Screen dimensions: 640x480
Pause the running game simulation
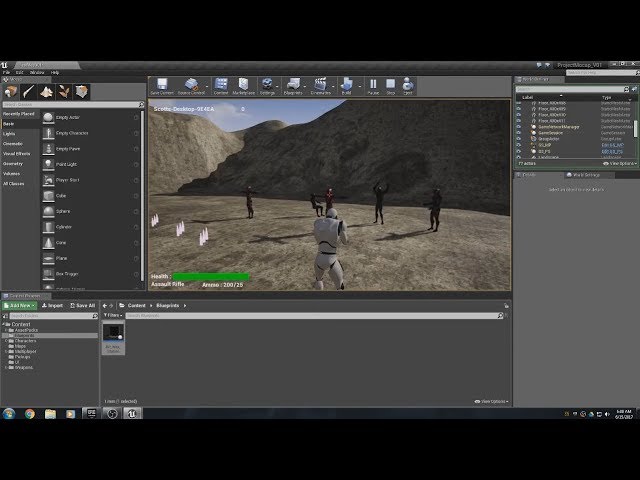pyautogui.click(x=373, y=86)
